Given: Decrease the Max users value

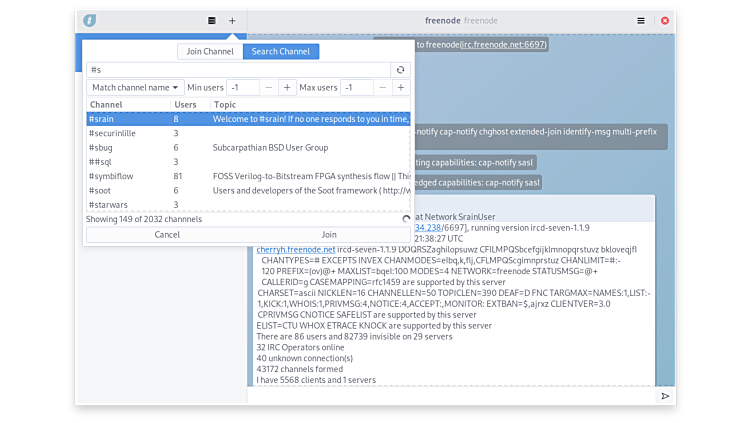Looking at the screenshot, I should [x=381, y=88].
